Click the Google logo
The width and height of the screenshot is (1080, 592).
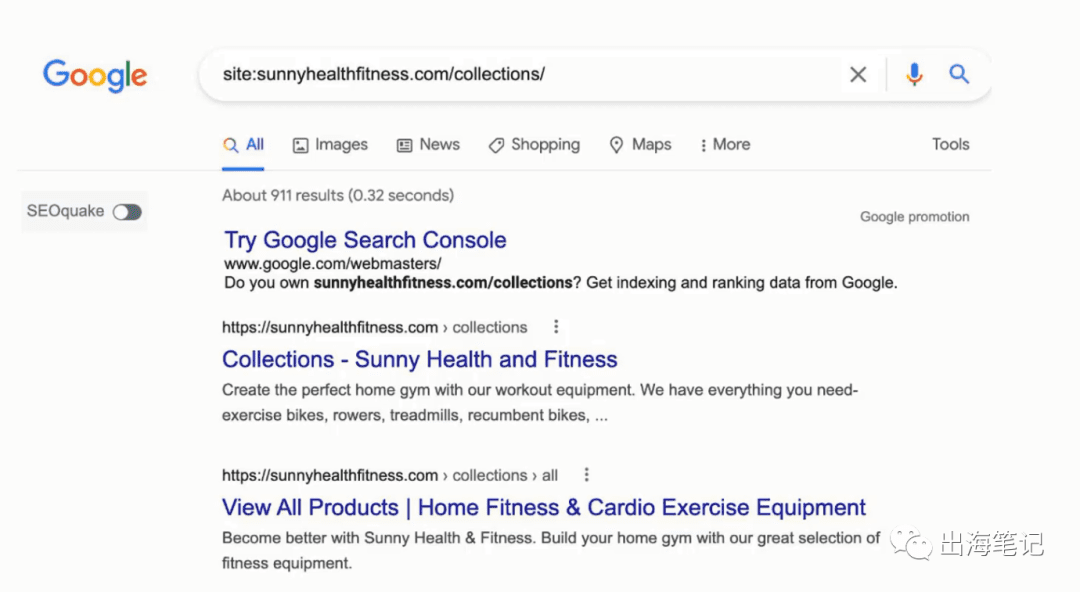(95, 75)
